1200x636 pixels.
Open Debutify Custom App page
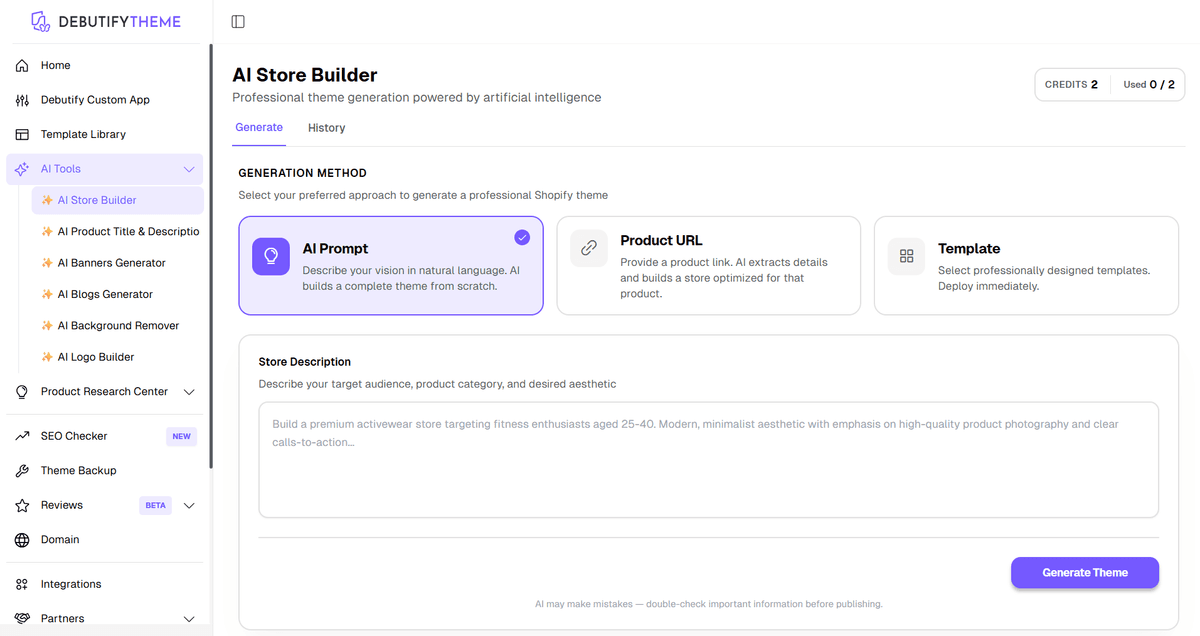click(x=104, y=100)
